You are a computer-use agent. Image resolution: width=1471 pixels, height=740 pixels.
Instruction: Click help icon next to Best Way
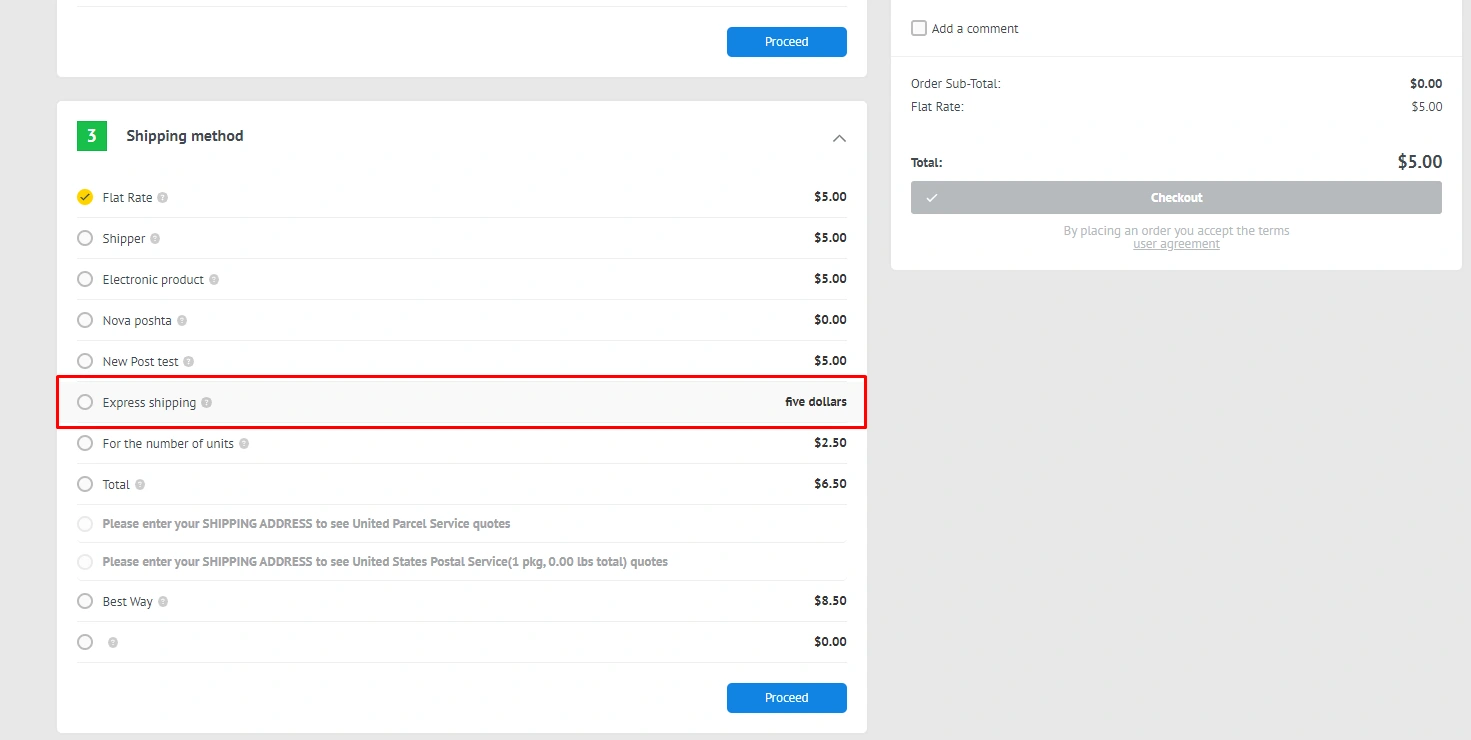pos(163,602)
